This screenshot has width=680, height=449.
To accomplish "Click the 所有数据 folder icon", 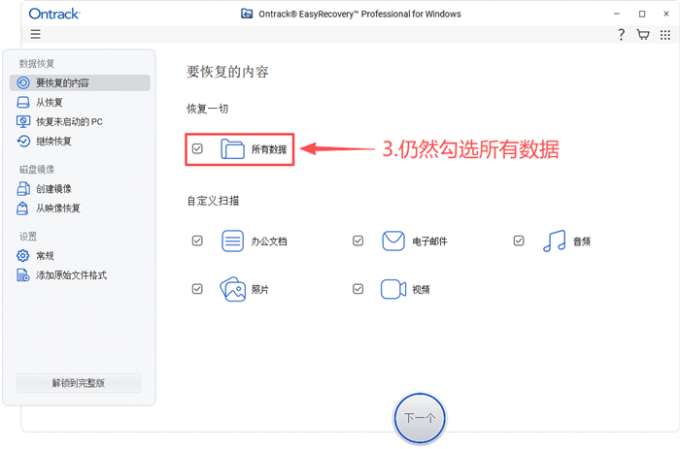I will [232, 149].
